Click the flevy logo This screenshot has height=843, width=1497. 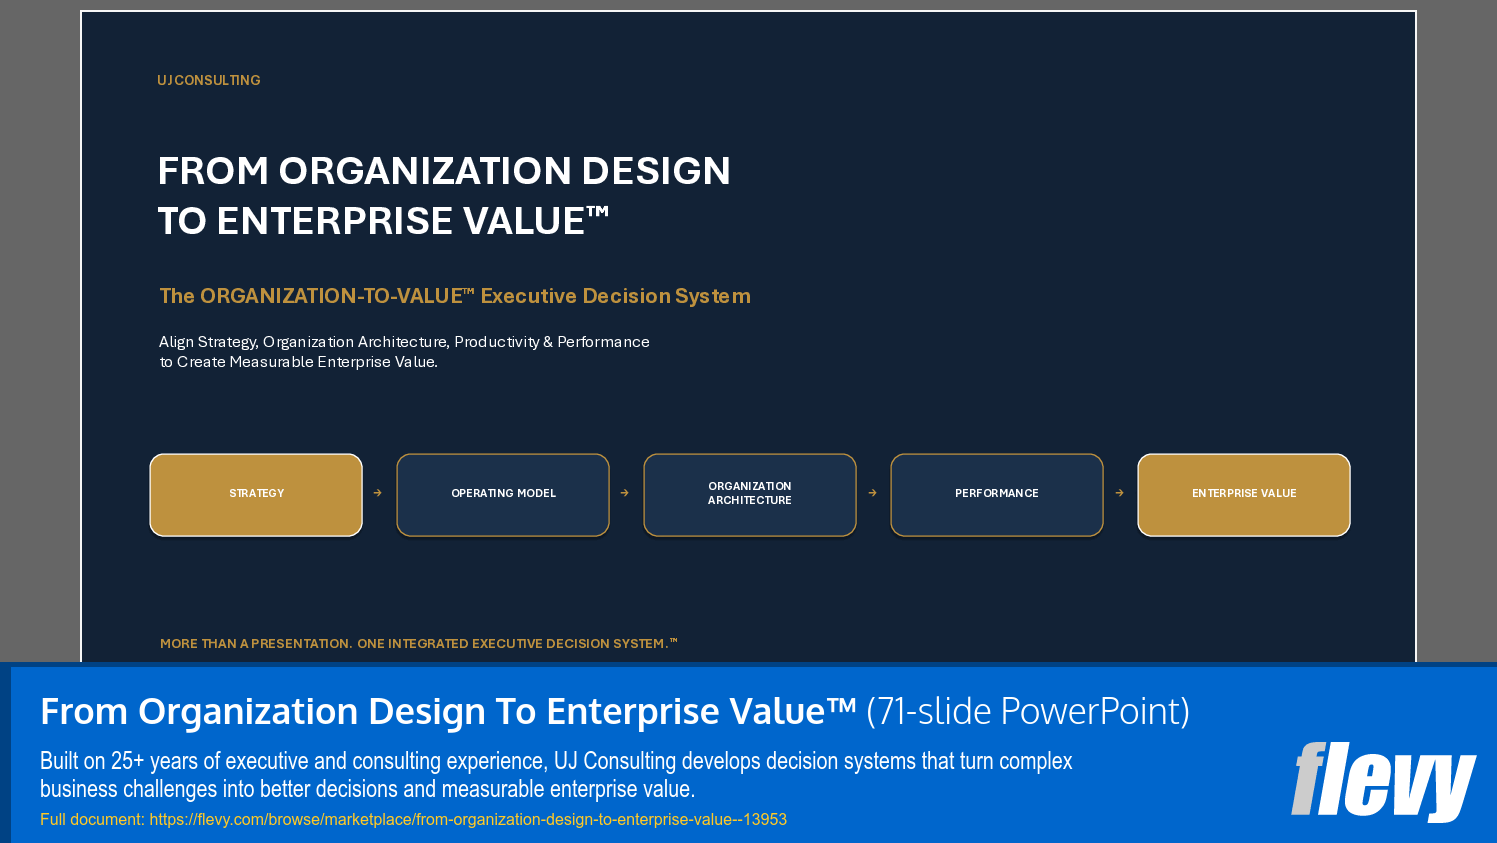(x=1383, y=780)
